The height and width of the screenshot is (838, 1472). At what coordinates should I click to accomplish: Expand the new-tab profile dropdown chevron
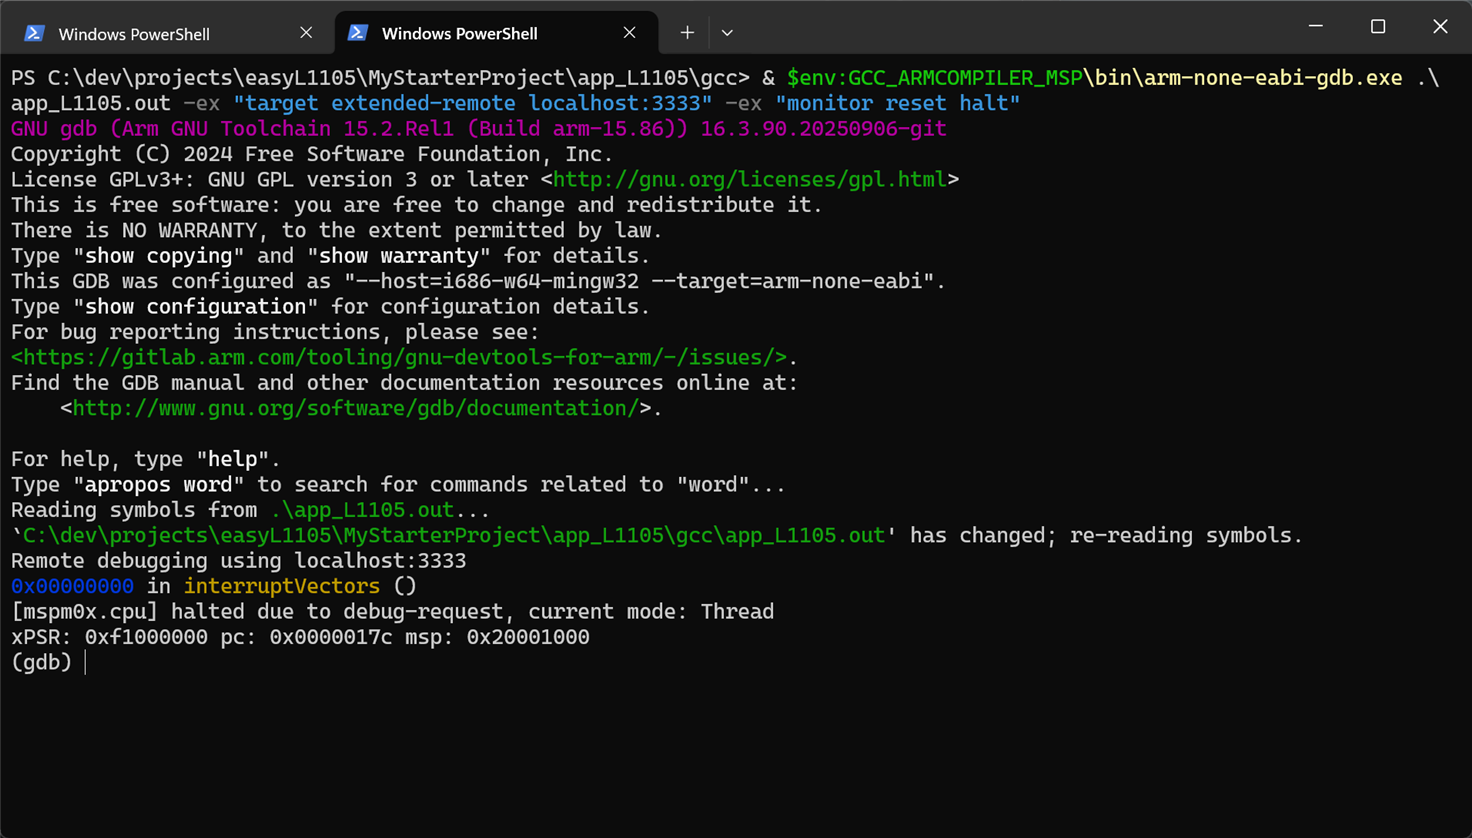tap(727, 33)
